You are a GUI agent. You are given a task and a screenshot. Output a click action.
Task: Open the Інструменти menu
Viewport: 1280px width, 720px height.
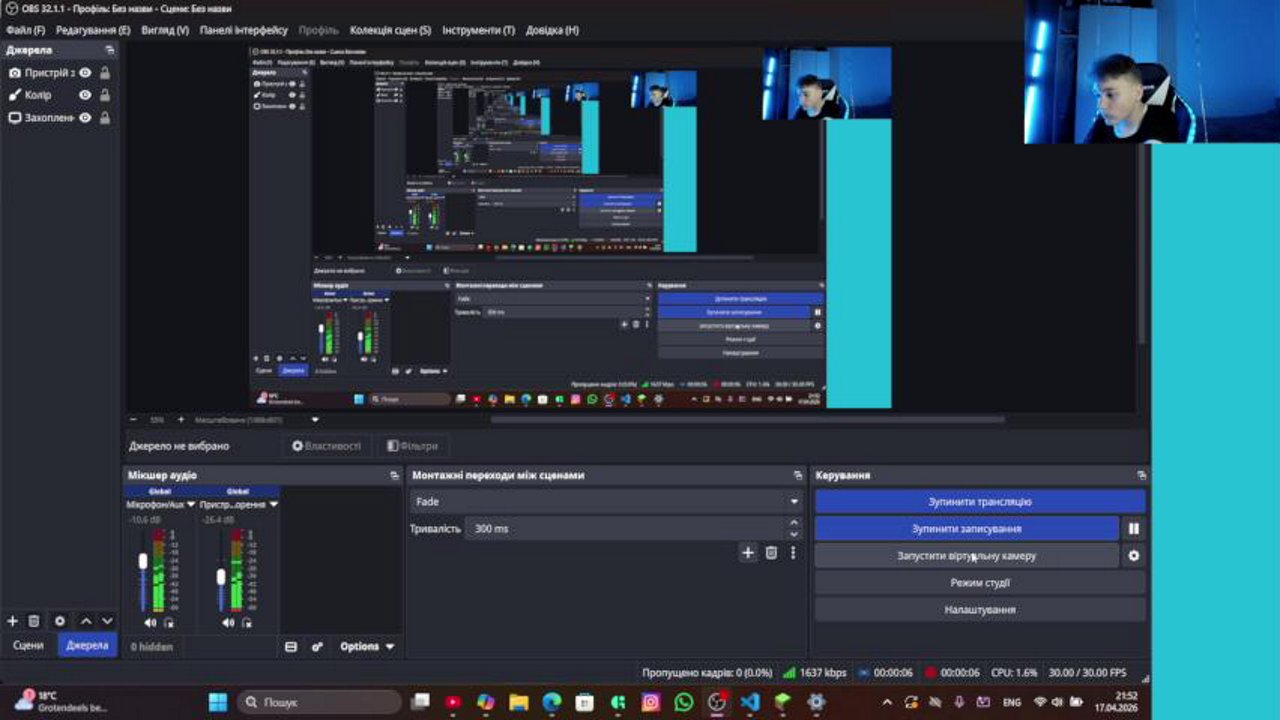pyautogui.click(x=480, y=30)
